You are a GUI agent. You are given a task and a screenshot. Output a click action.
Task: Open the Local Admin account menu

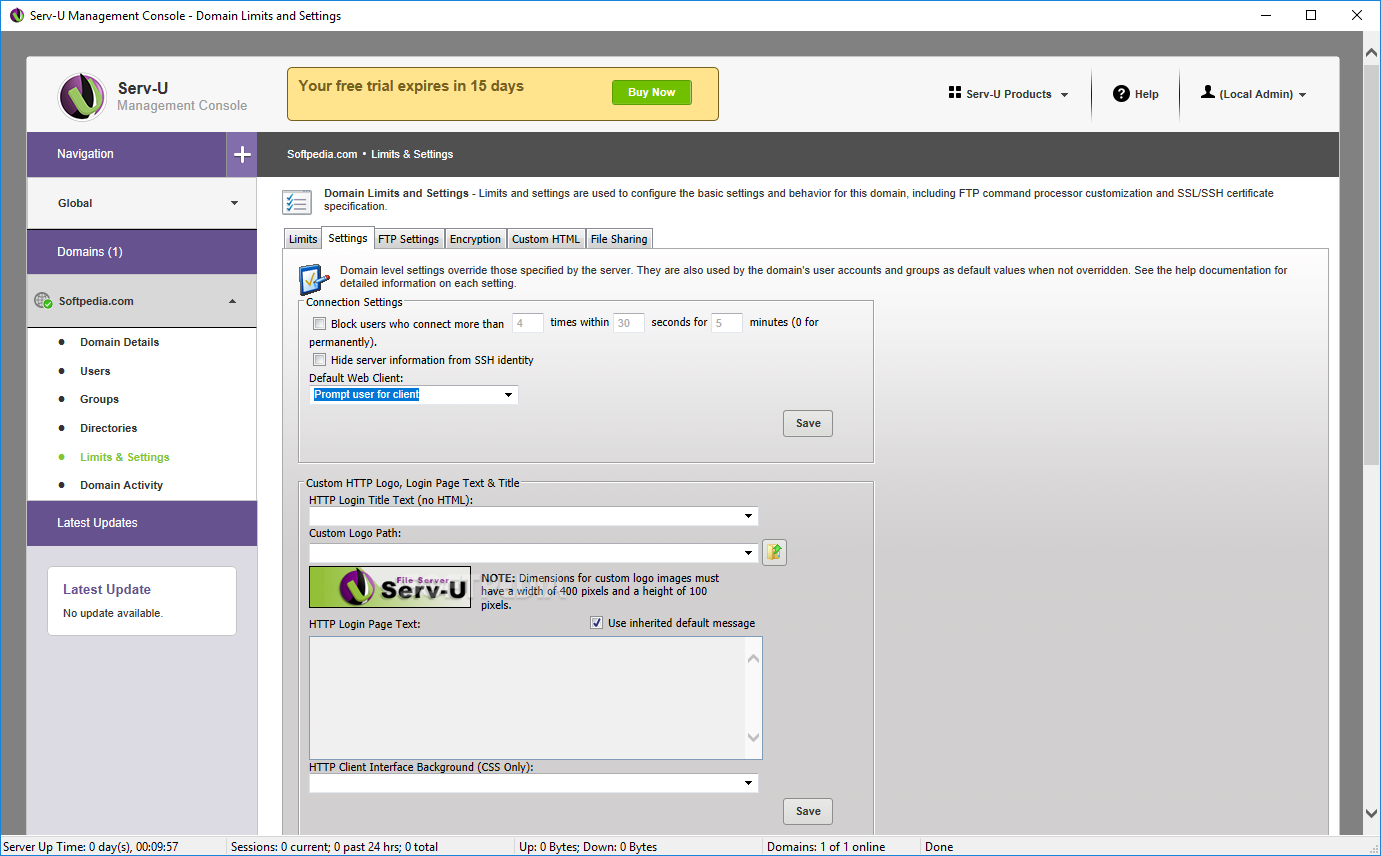1254,94
